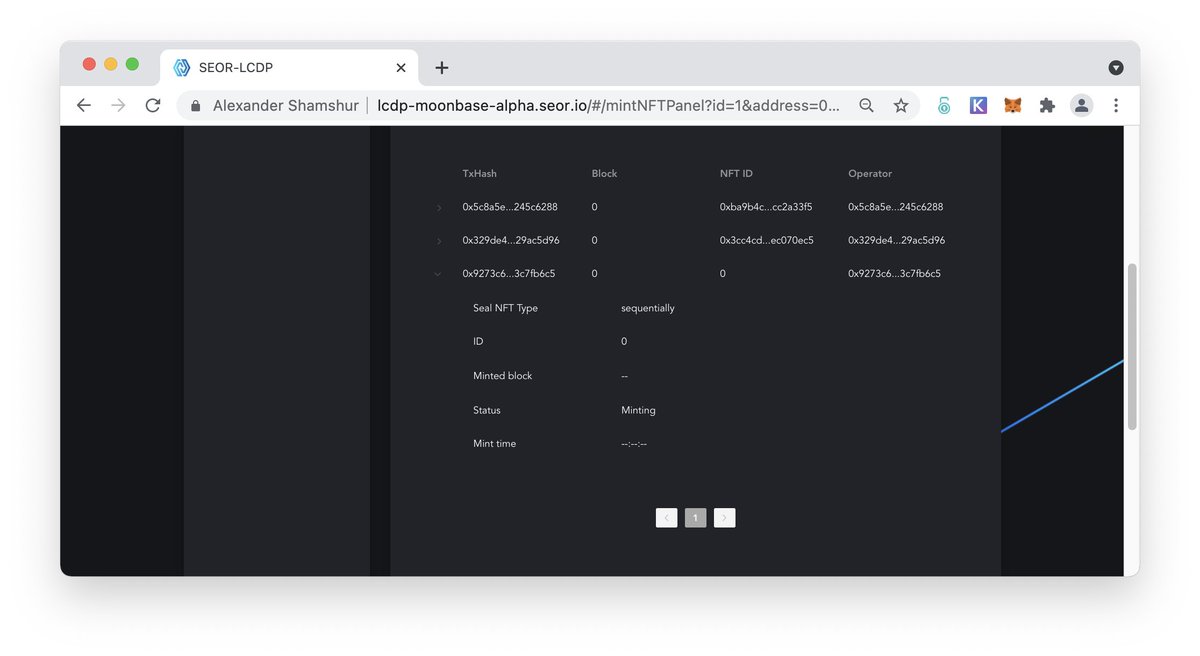
Task: Click the Seal NFT Type label
Action: 505,308
